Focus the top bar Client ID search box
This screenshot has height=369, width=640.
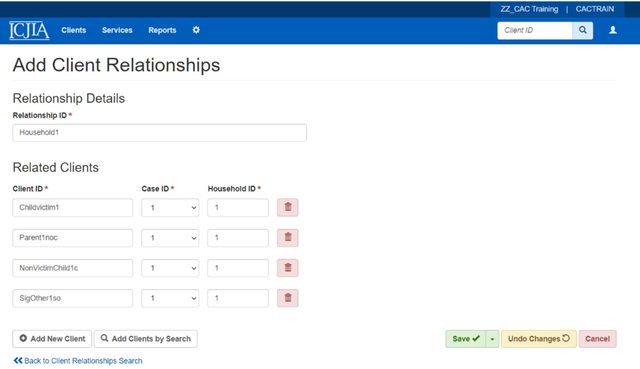[x=535, y=30]
